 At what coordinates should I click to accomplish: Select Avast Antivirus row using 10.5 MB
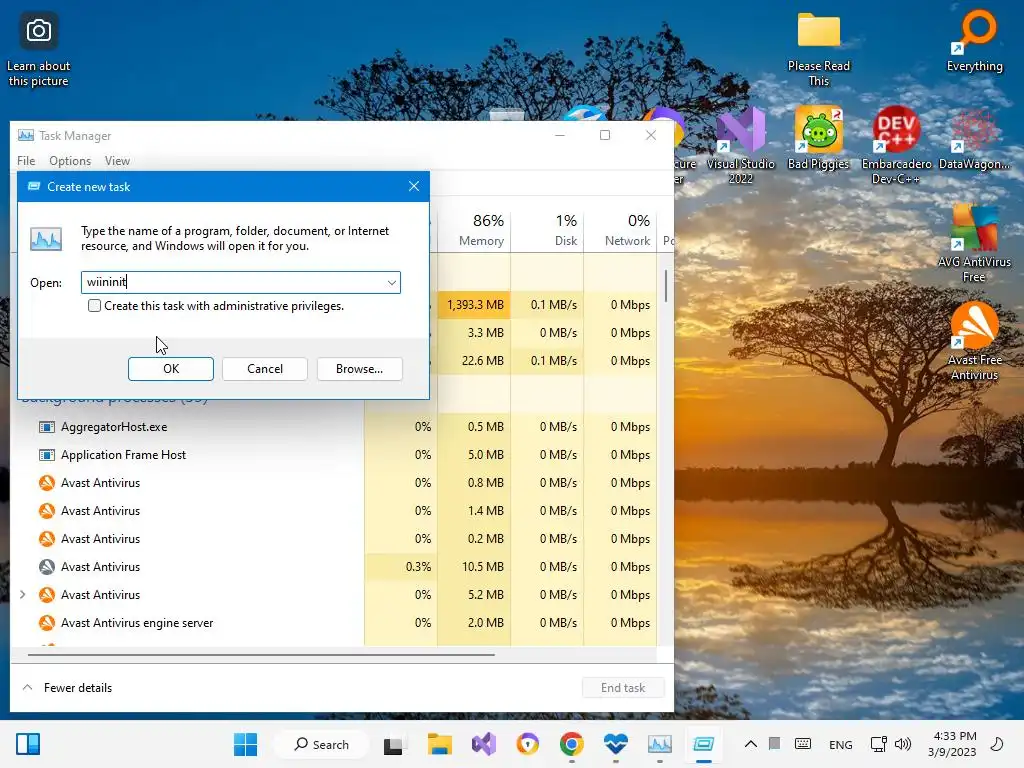tap(333, 567)
